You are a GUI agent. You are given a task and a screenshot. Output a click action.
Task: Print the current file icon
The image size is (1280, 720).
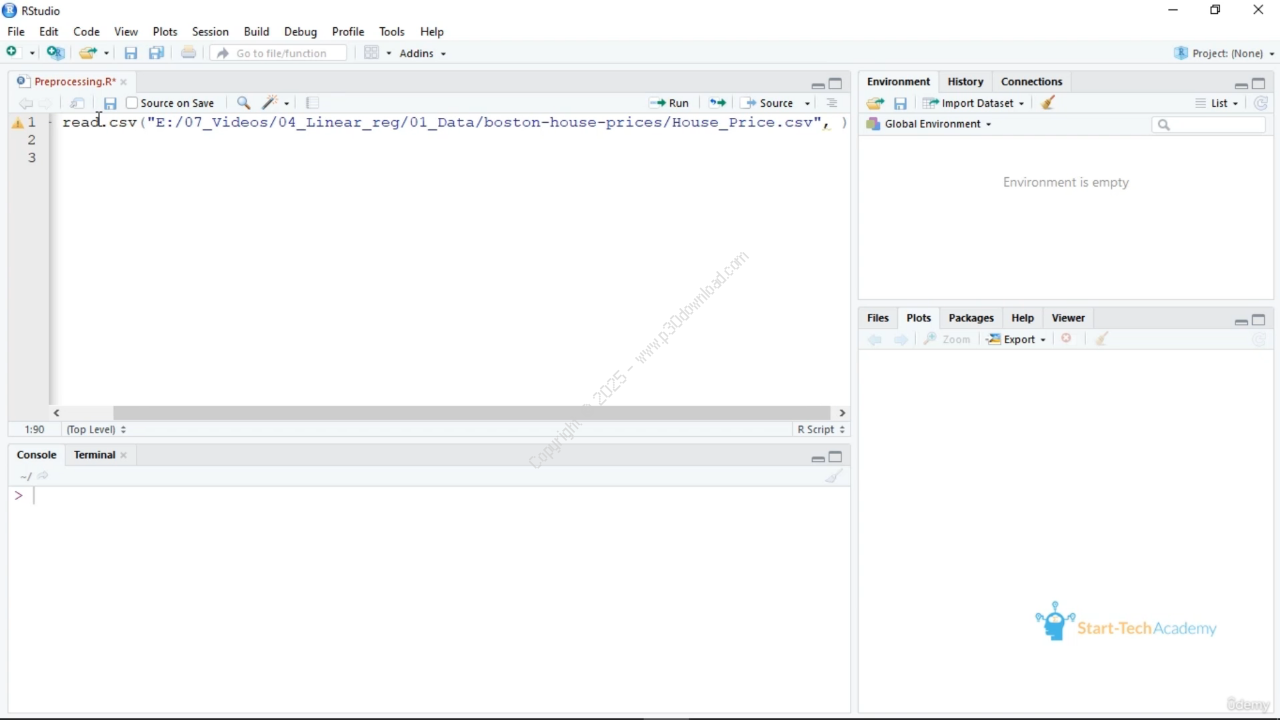[x=188, y=53]
